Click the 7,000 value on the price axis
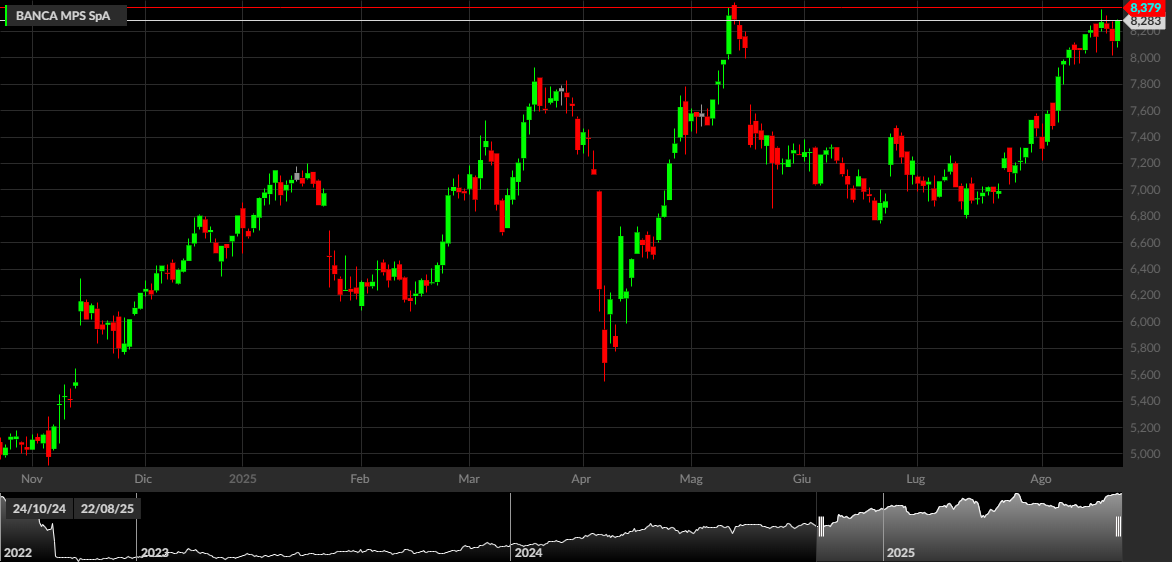1172x562 pixels. [x=1145, y=190]
